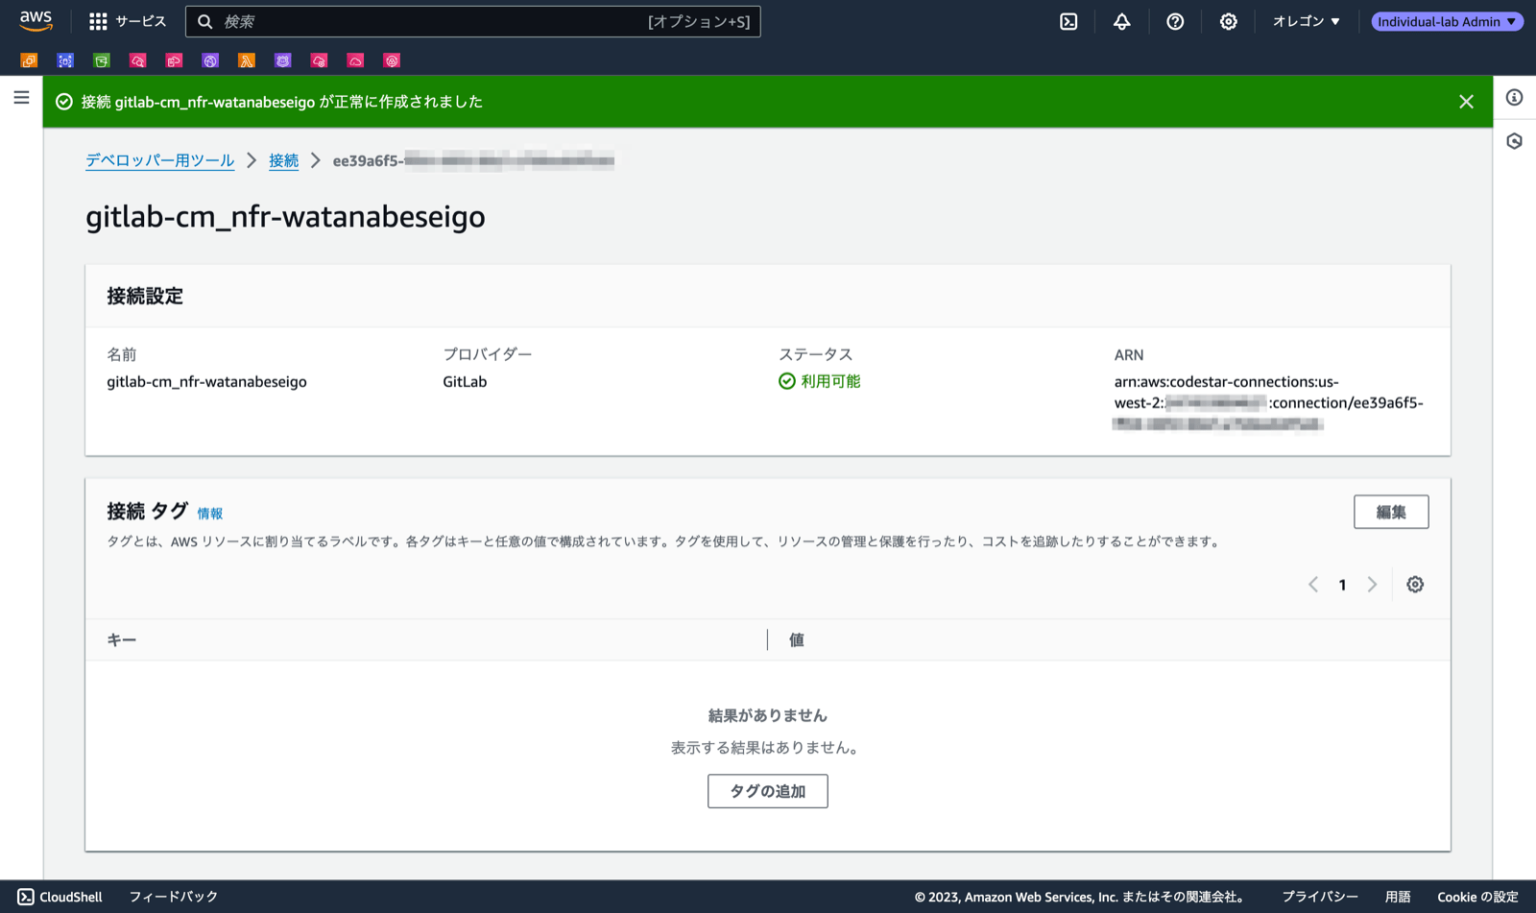This screenshot has width=1536, height=913.
Task: Open the オレゴン region dropdown
Action: (x=1305, y=20)
